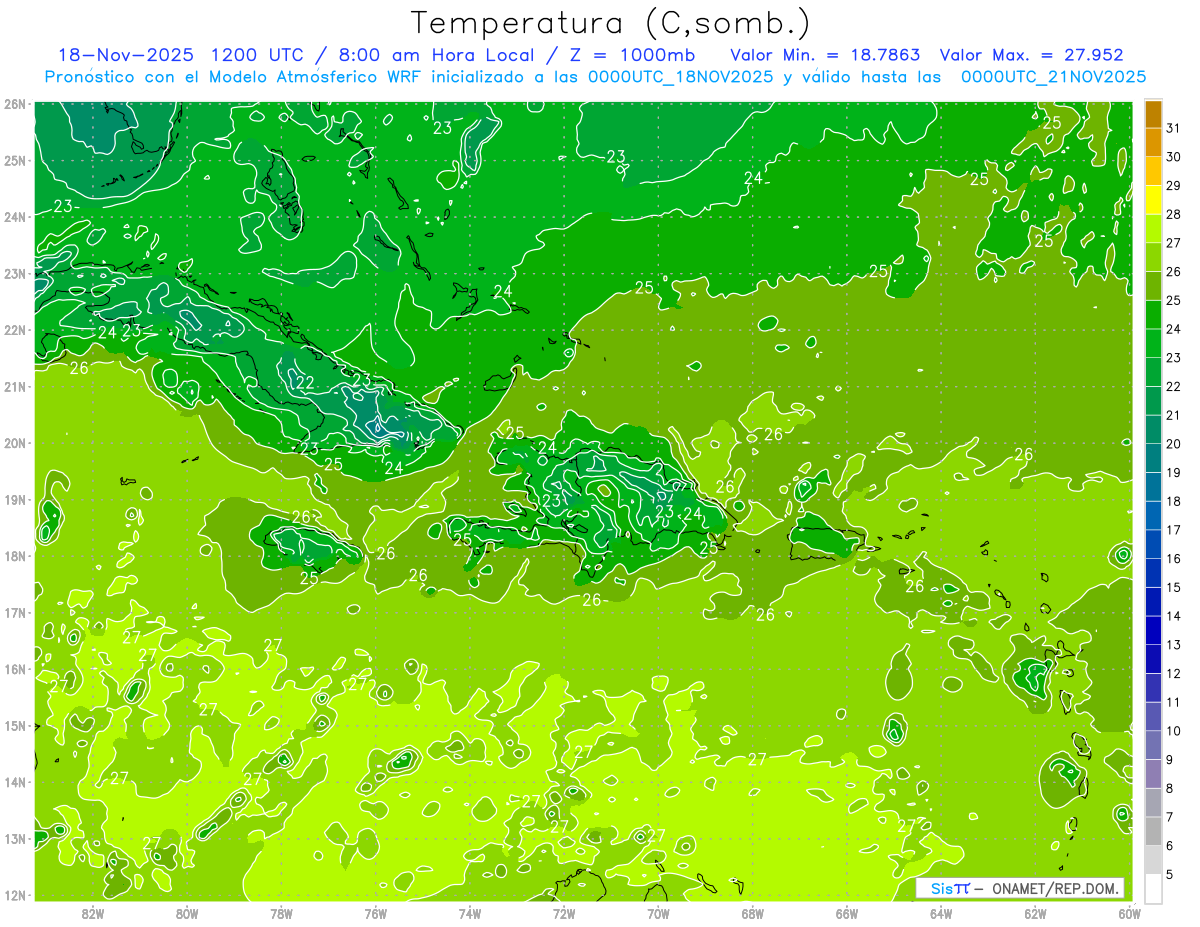Click the legend value label "18"
This screenshot has height=927, width=1200.
tap(1173, 501)
